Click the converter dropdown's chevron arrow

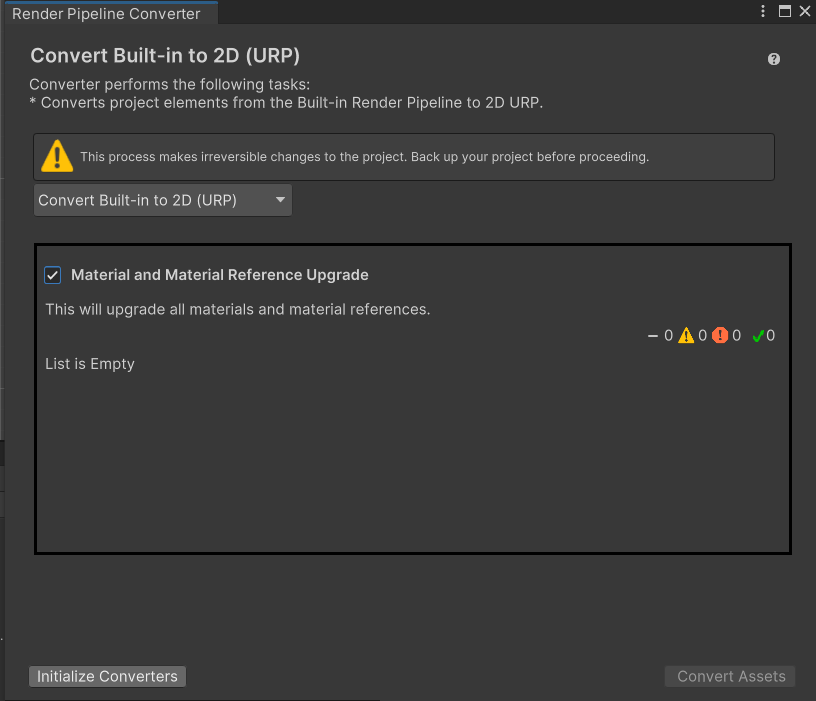tap(280, 199)
